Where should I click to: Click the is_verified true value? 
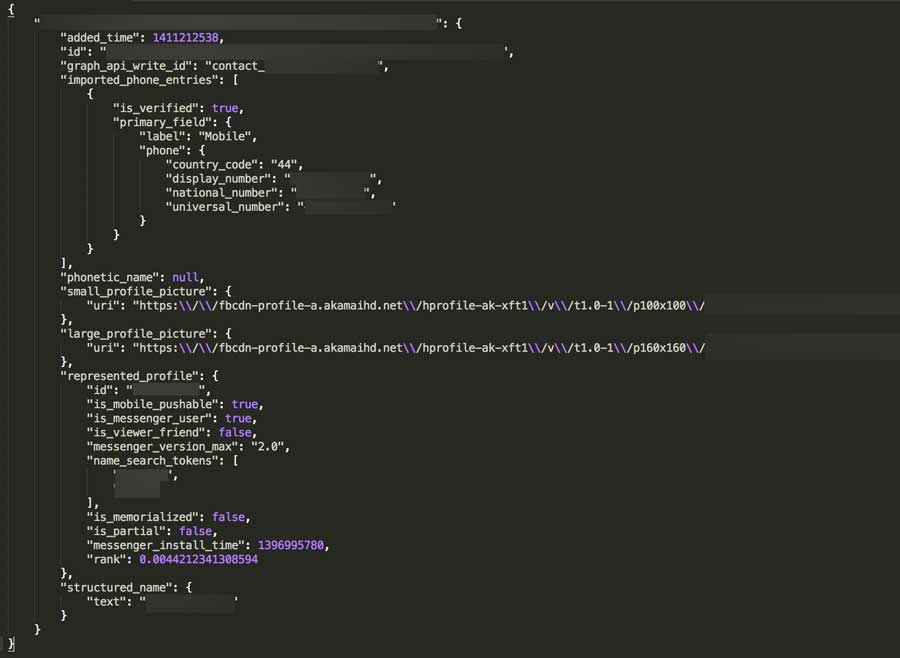click(225, 108)
